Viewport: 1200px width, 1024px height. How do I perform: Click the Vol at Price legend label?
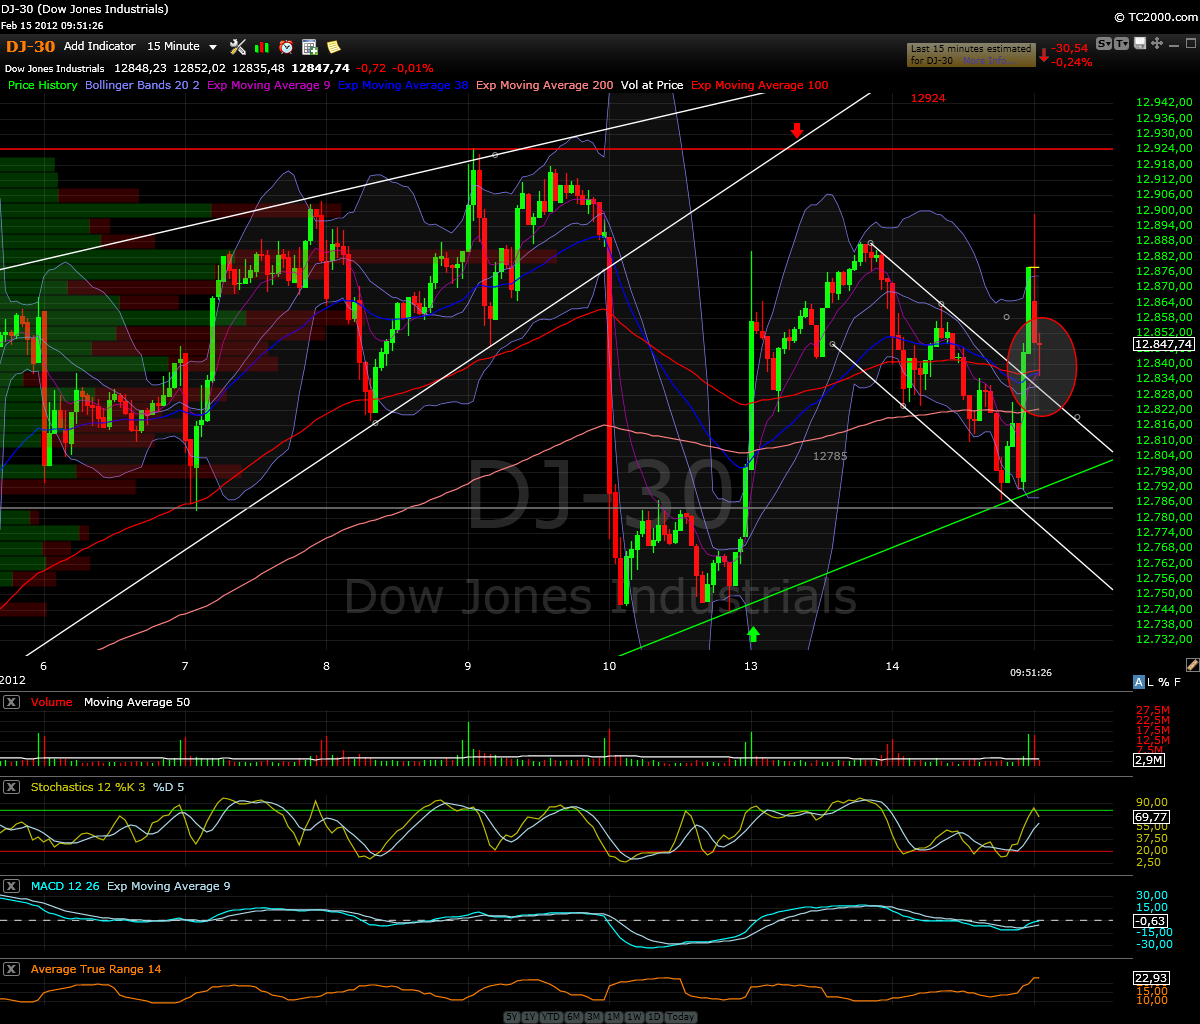pos(652,85)
